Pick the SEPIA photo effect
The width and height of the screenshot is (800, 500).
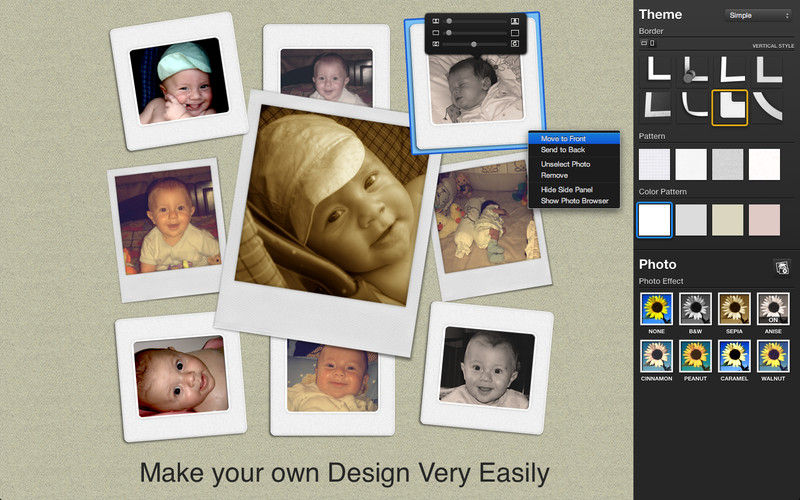click(x=734, y=309)
